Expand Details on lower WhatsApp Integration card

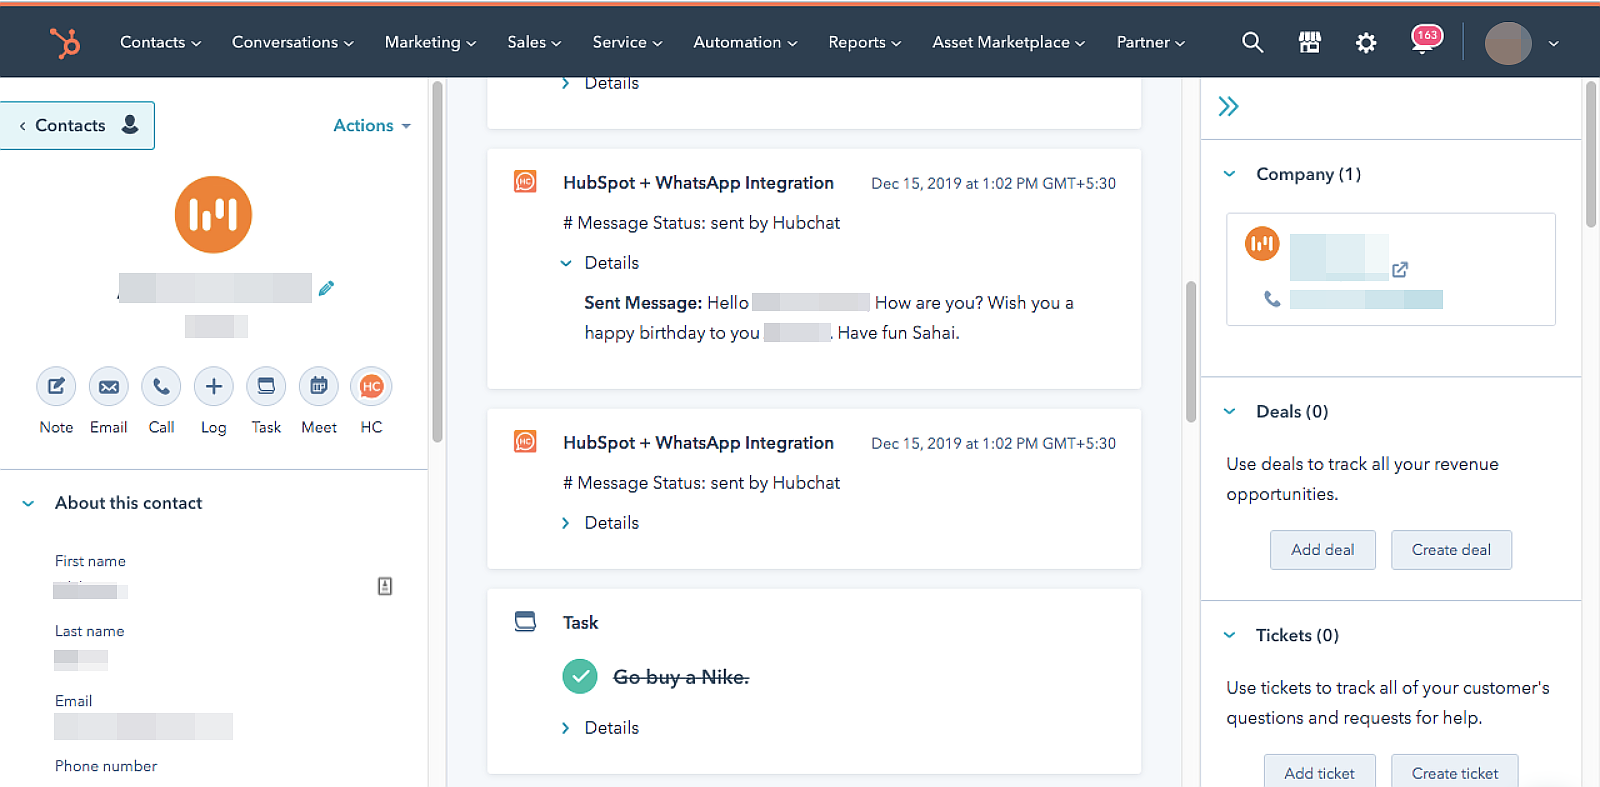(566, 523)
